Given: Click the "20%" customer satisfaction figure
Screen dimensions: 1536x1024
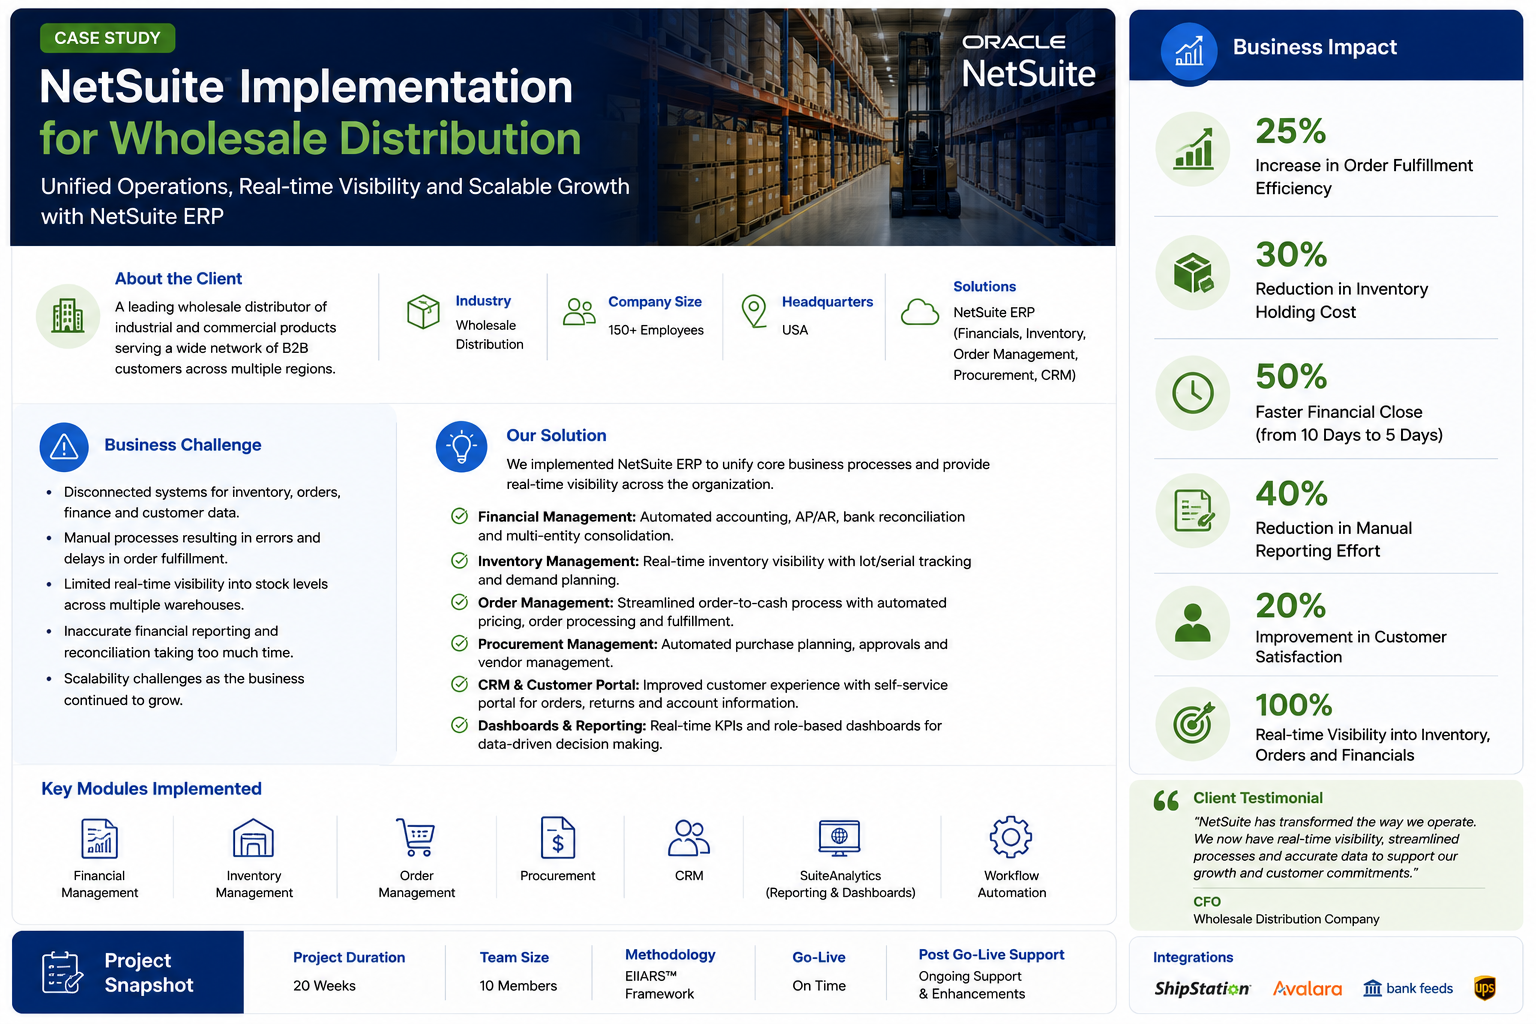Looking at the screenshot, I should pos(1291,605).
